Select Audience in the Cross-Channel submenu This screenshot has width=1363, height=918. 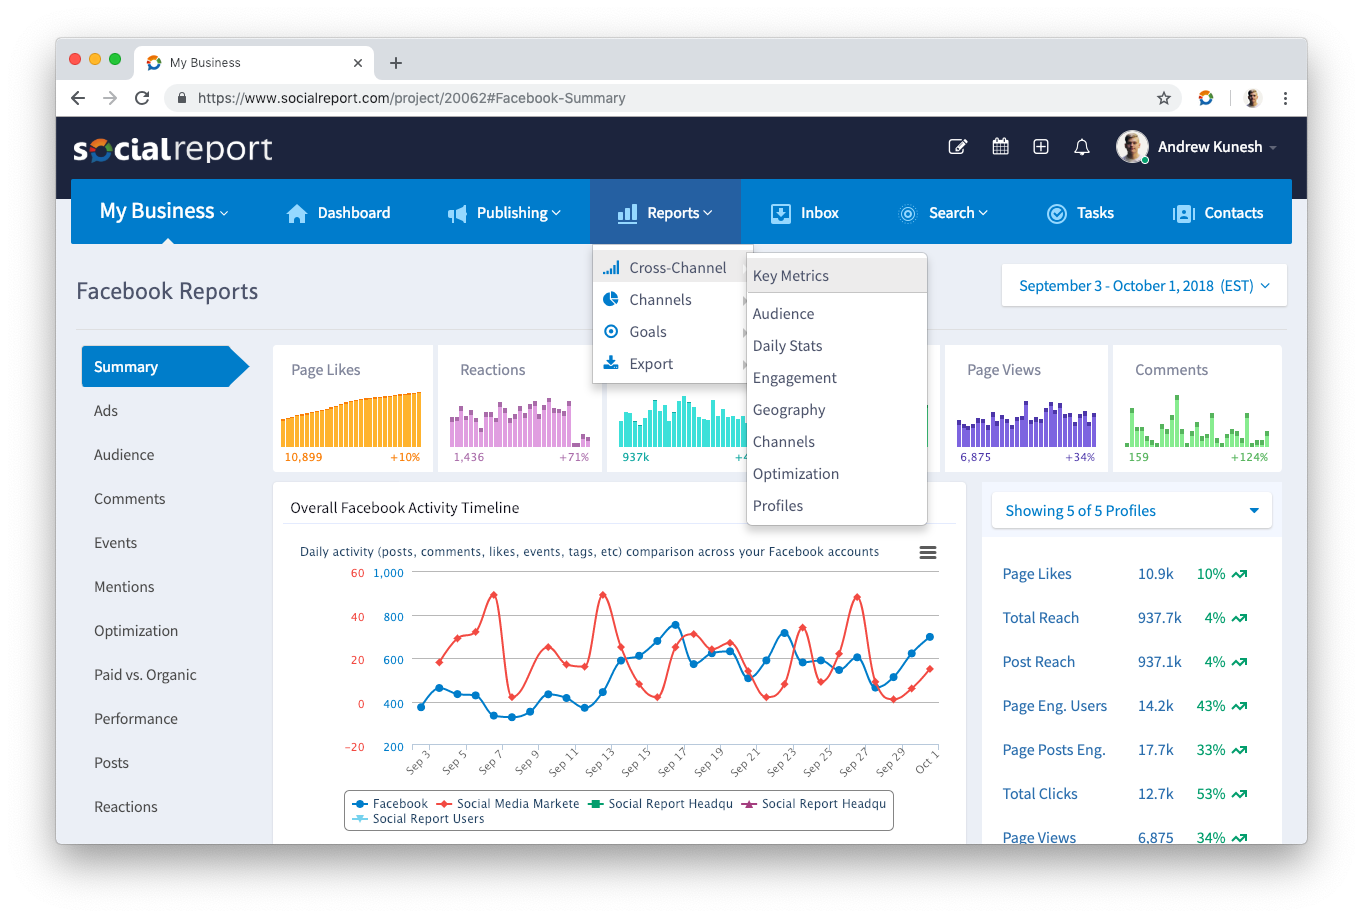tap(838, 314)
